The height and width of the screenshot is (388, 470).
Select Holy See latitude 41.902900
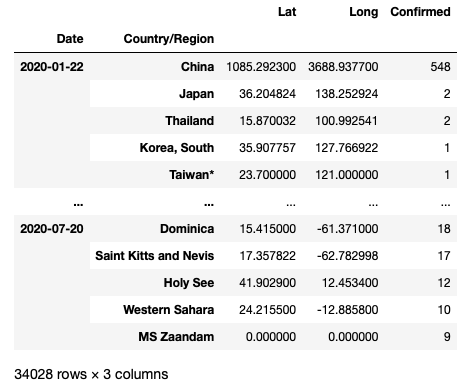coord(267,283)
